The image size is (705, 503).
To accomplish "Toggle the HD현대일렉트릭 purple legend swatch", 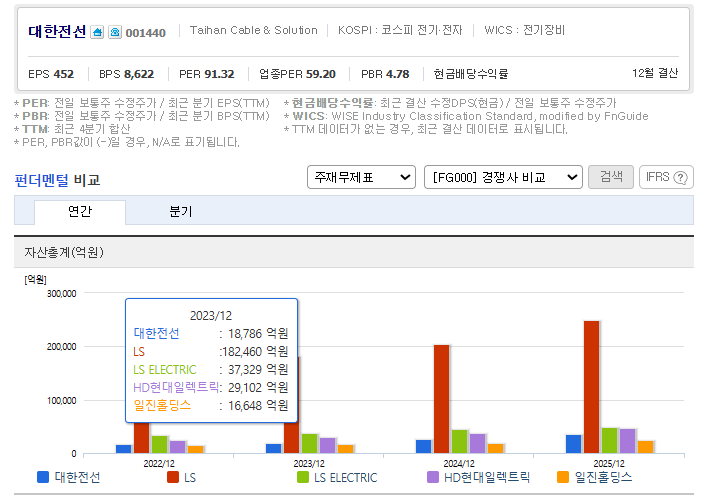I will click(x=433, y=477).
